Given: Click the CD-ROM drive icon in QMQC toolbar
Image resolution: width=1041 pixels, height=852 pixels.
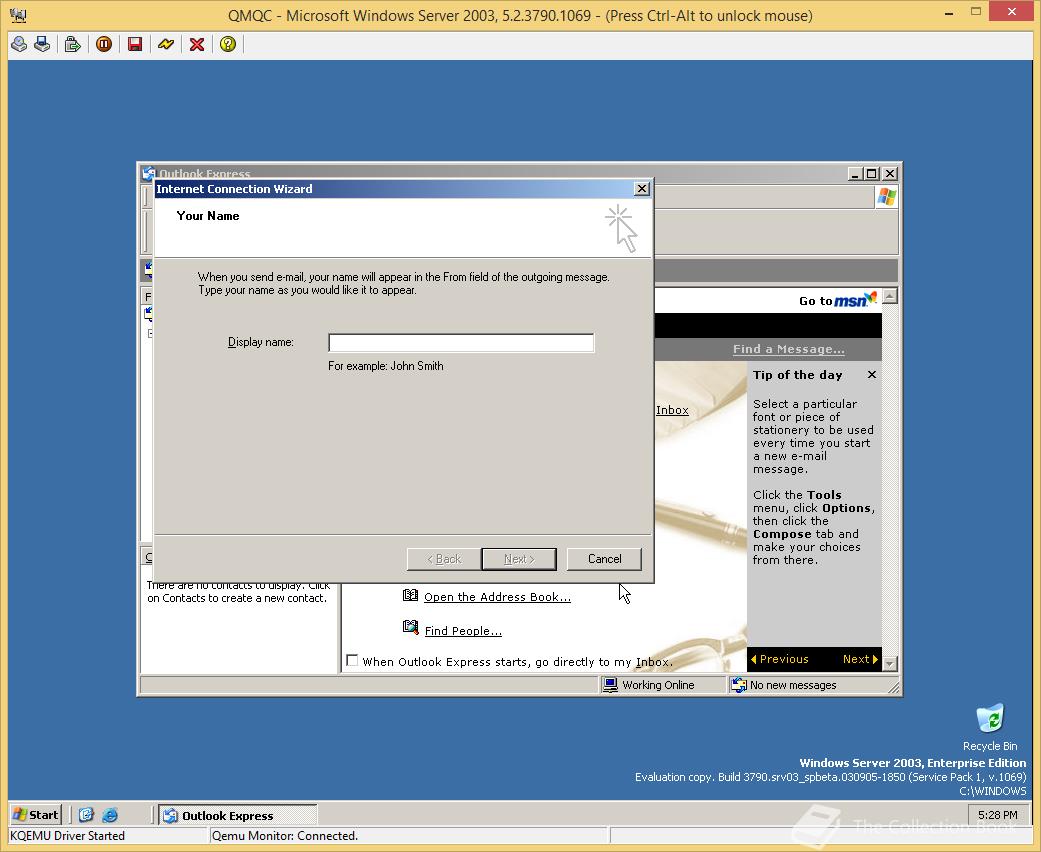Looking at the screenshot, I should 19,44.
